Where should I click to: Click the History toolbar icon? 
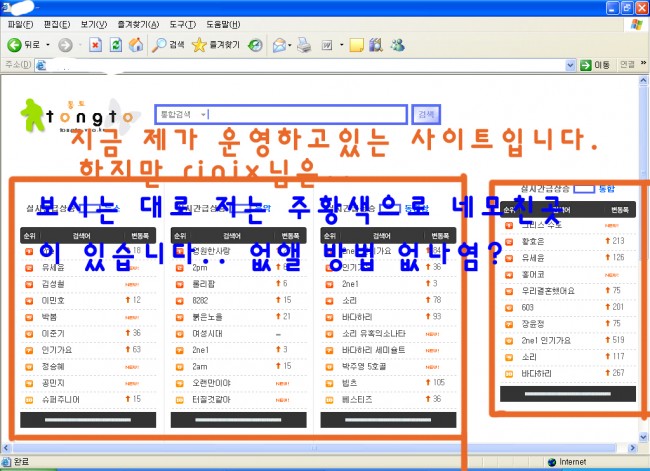point(256,45)
